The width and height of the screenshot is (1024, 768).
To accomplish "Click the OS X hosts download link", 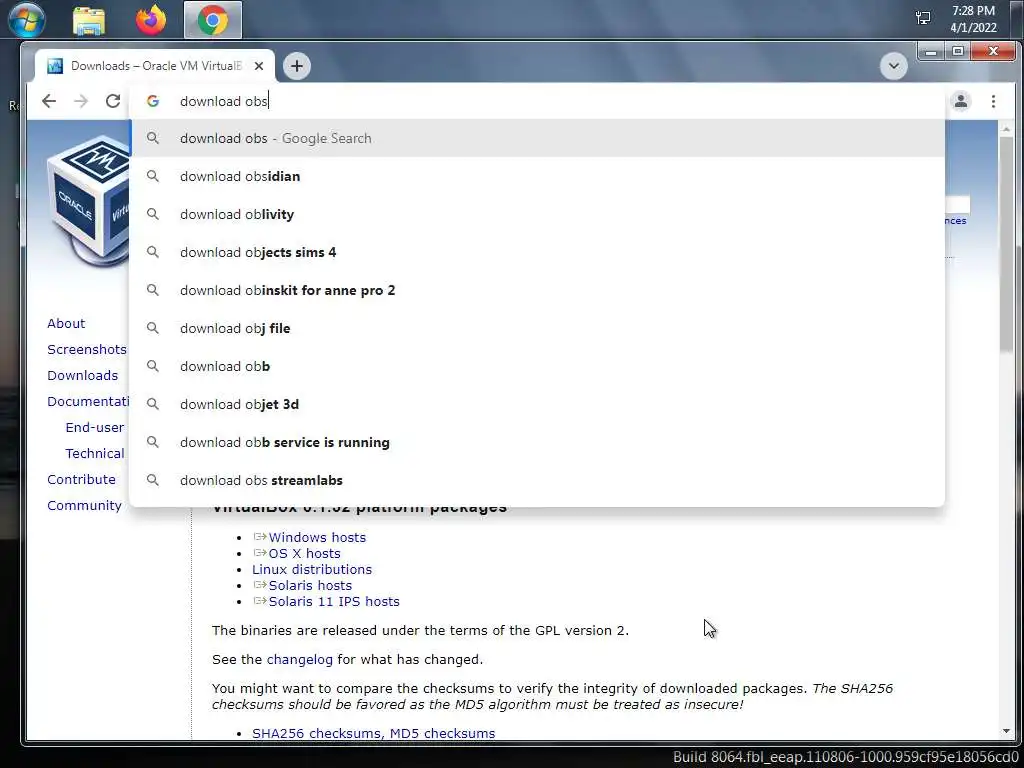I will pyautogui.click(x=304, y=553).
